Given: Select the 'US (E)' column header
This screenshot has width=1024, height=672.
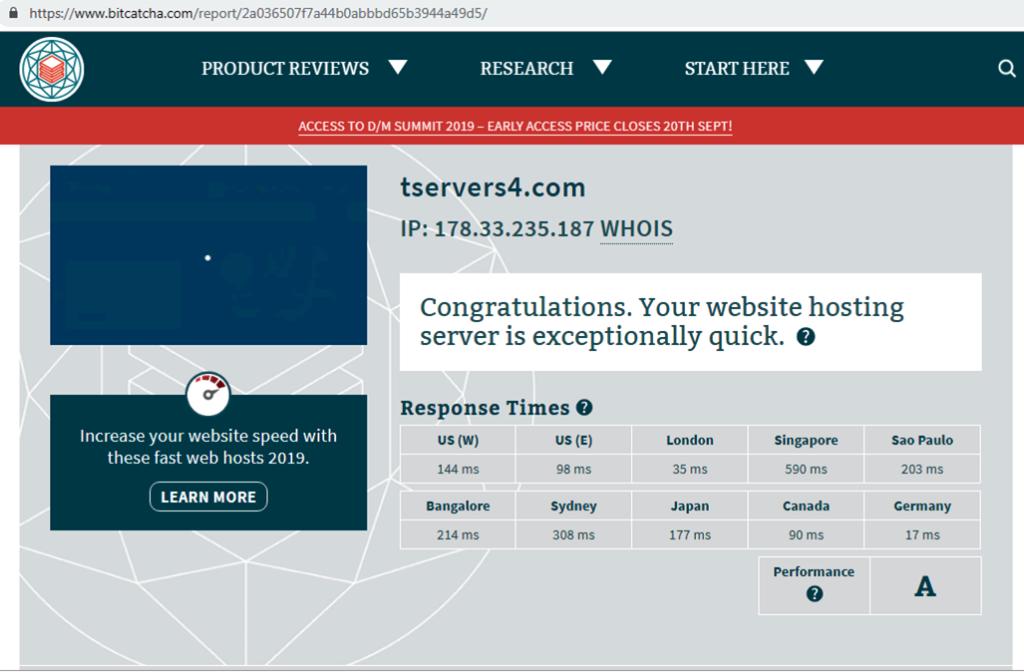Looking at the screenshot, I should click(573, 440).
